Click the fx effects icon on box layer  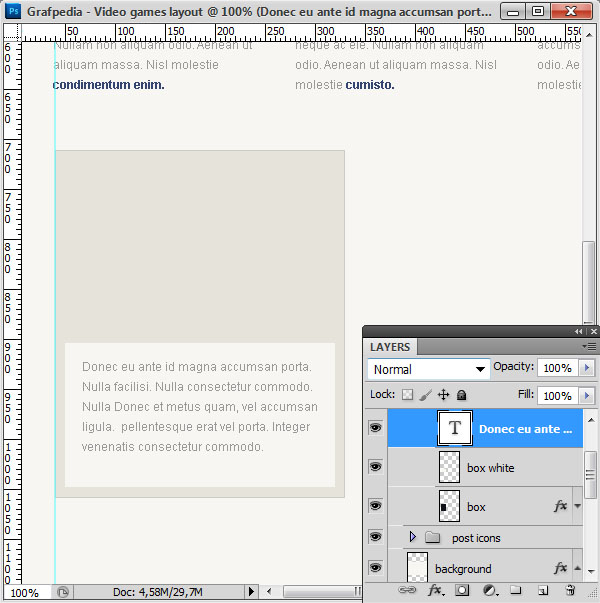(561, 506)
